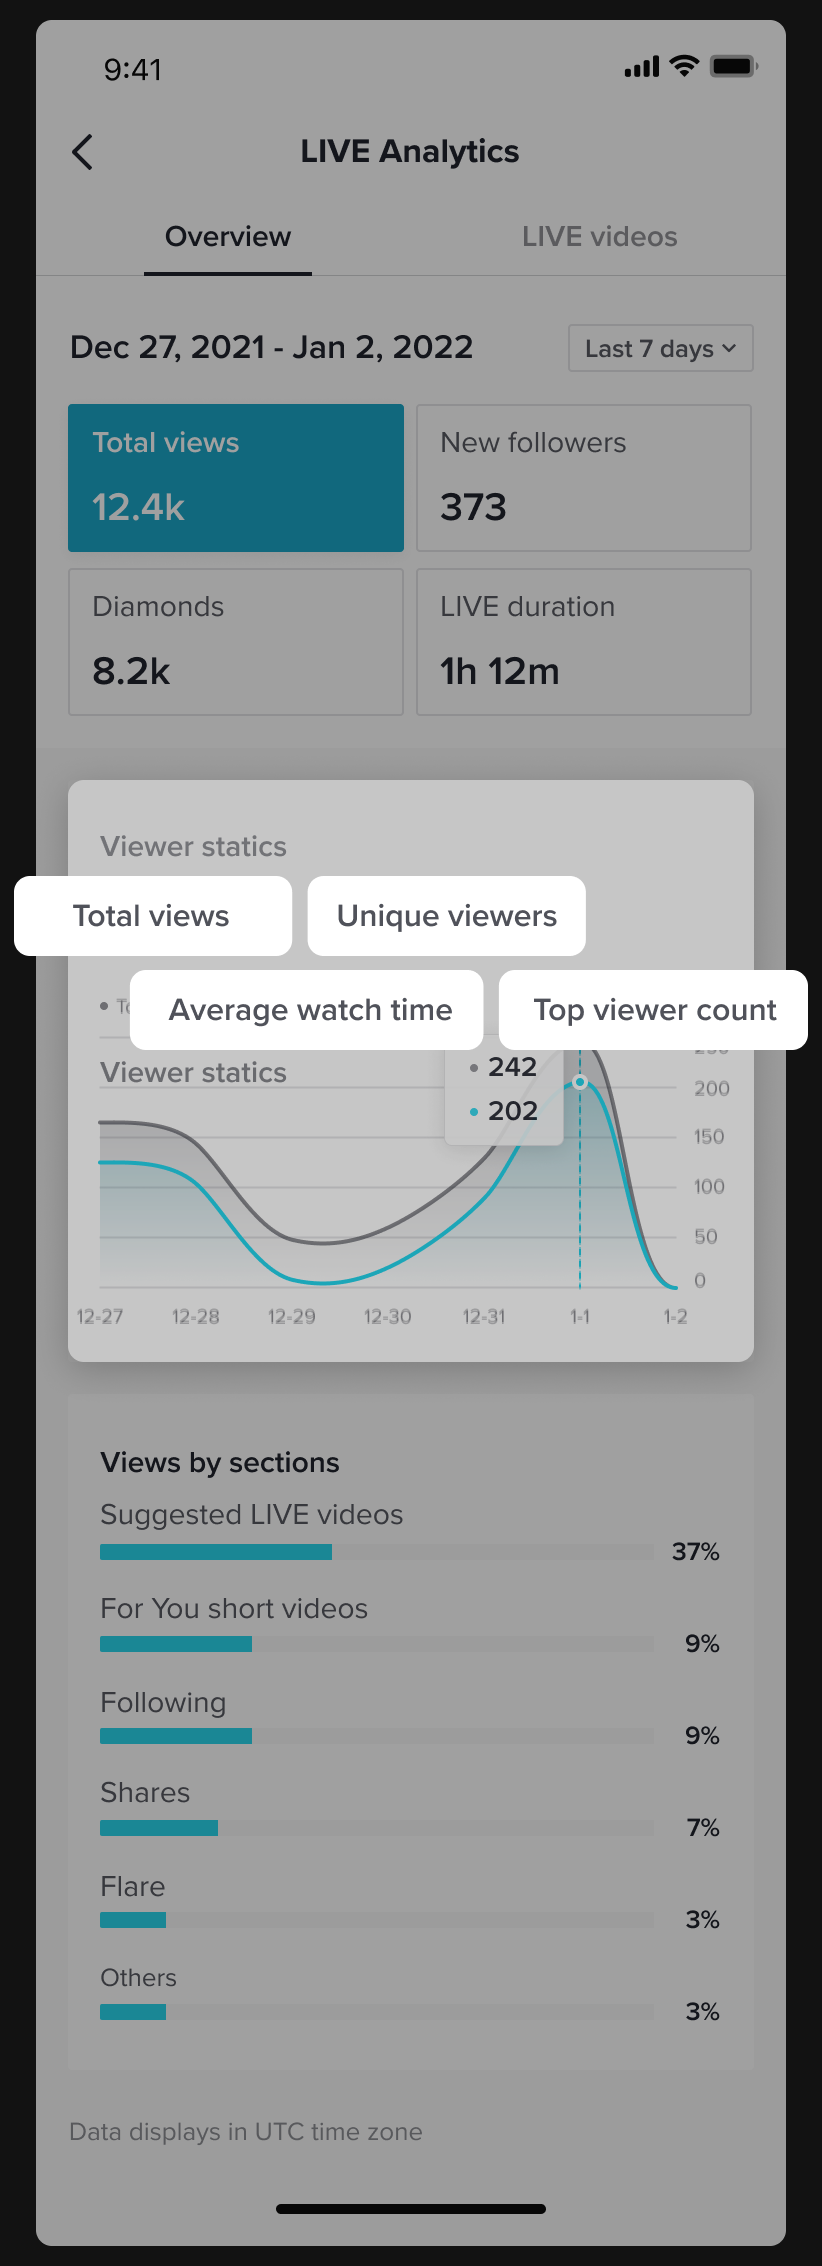Choose the Average watch time option
This screenshot has width=822, height=2266.
(307, 1010)
